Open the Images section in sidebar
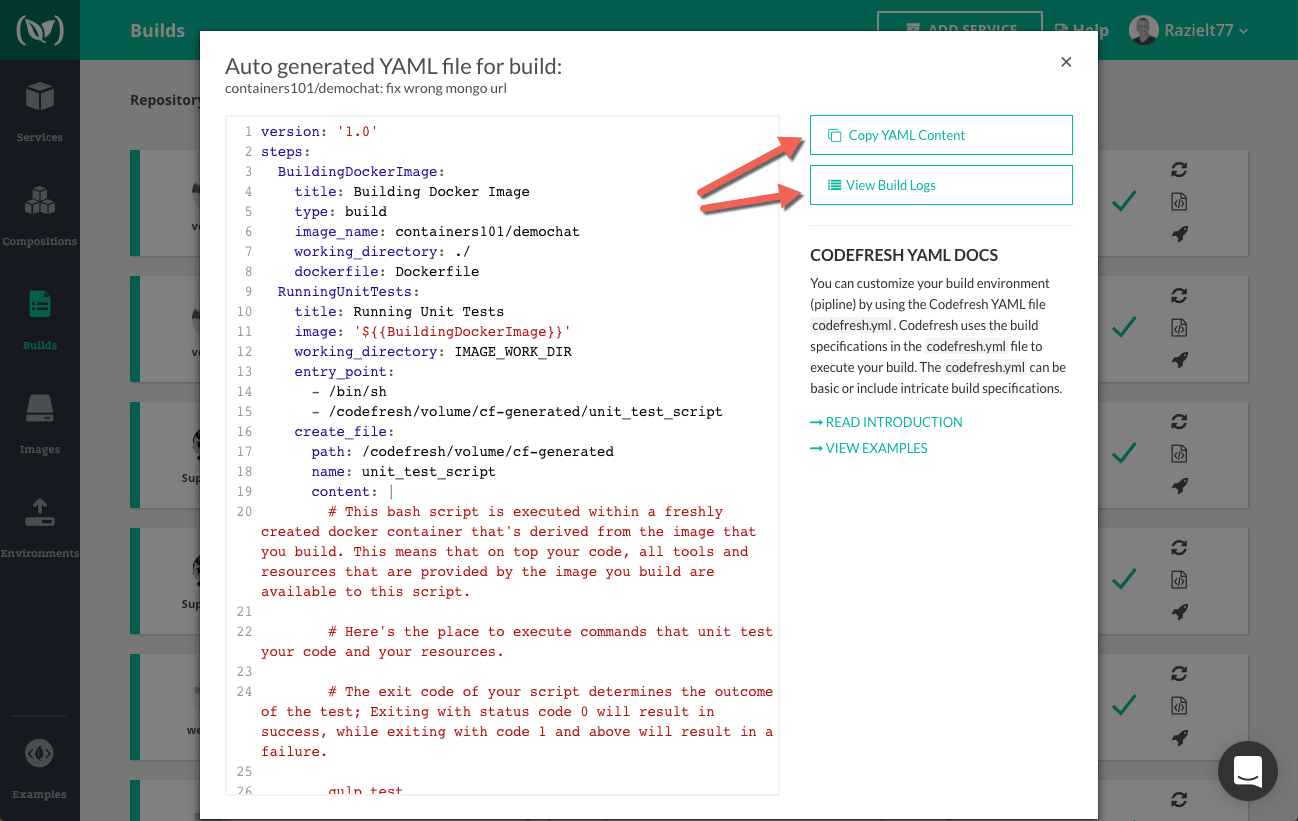The image size is (1298, 821). pyautogui.click(x=39, y=424)
